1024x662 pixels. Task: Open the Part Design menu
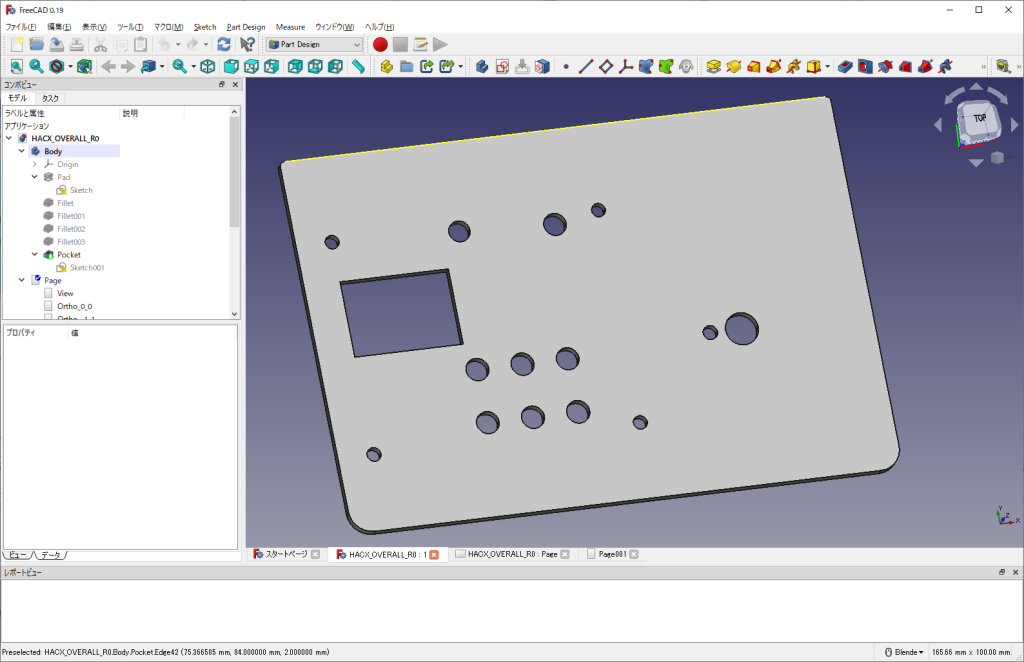pos(246,27)
